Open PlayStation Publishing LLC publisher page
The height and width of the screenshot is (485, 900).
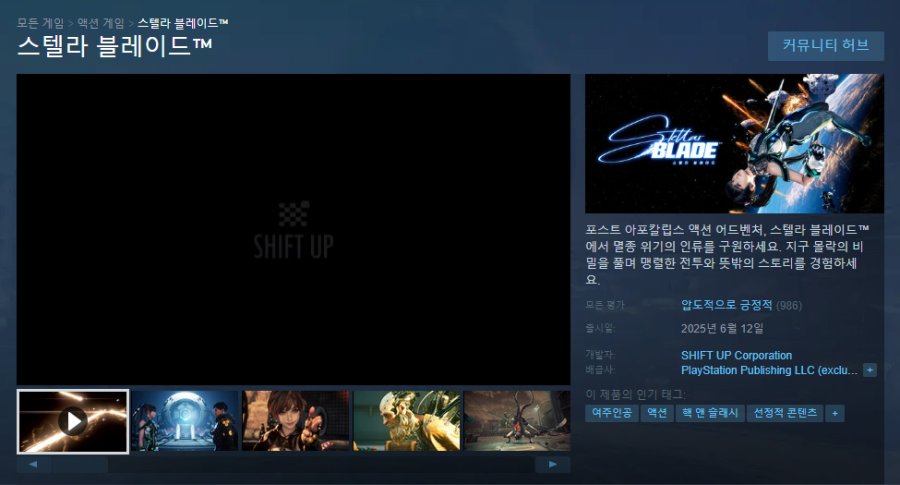point(769,370)
